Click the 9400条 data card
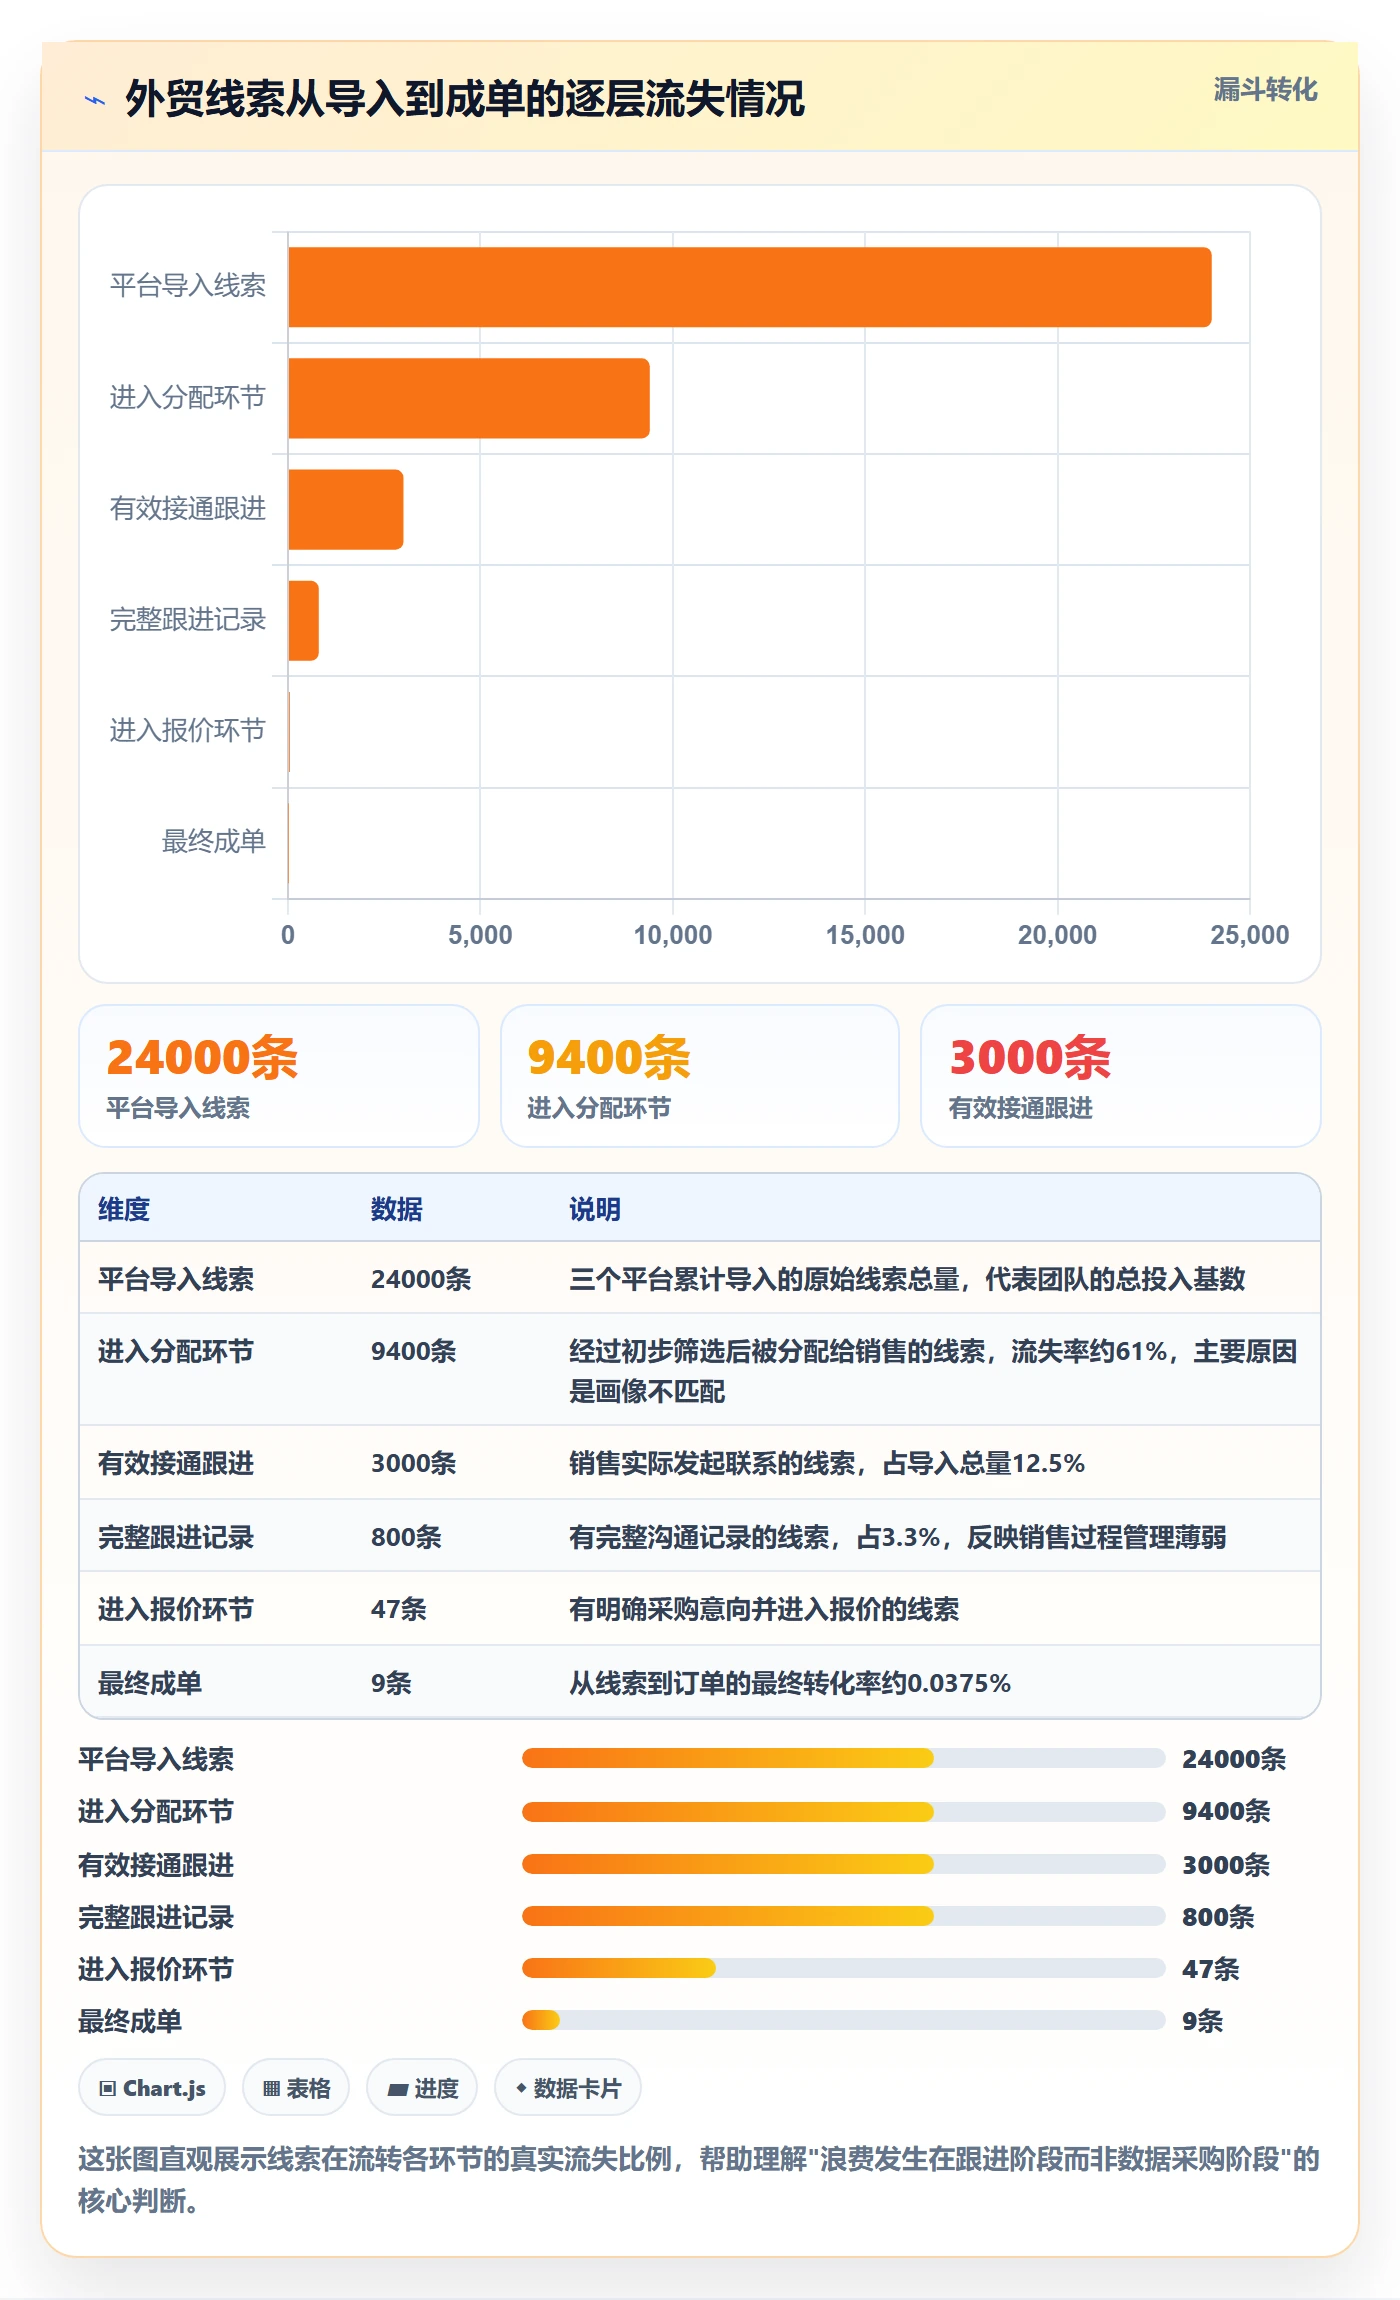Image resolution: width=1400 pixels, height=2300 pixels. point(700,1076)
